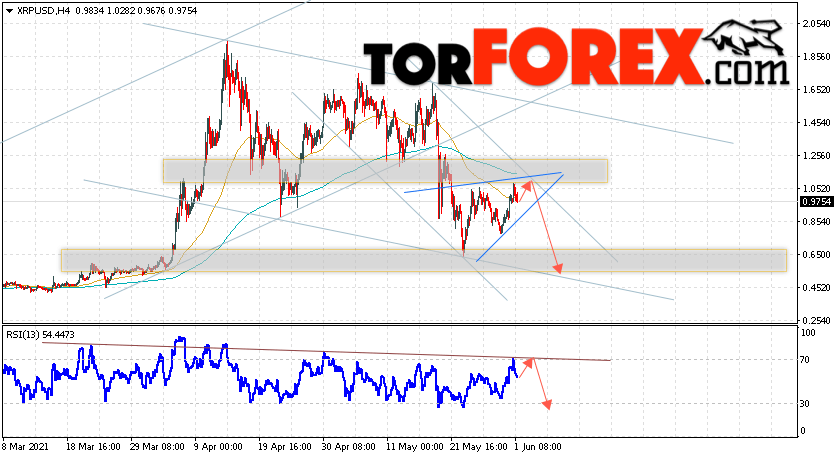
Task: Select the RSI(13) 54.4473 indicator label
Action: [x=41, y=335]
